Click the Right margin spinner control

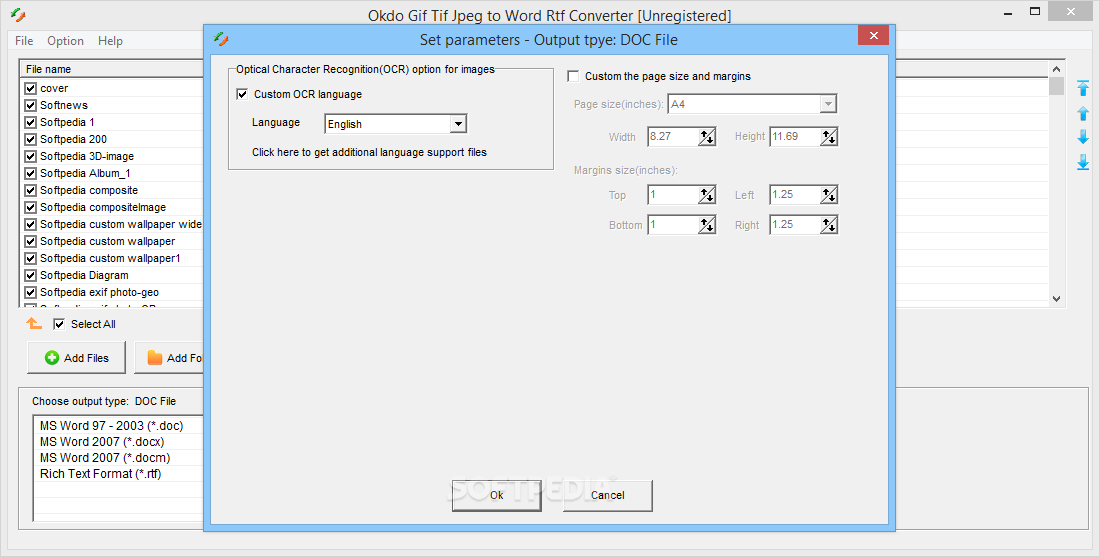[x=829, y=225]
